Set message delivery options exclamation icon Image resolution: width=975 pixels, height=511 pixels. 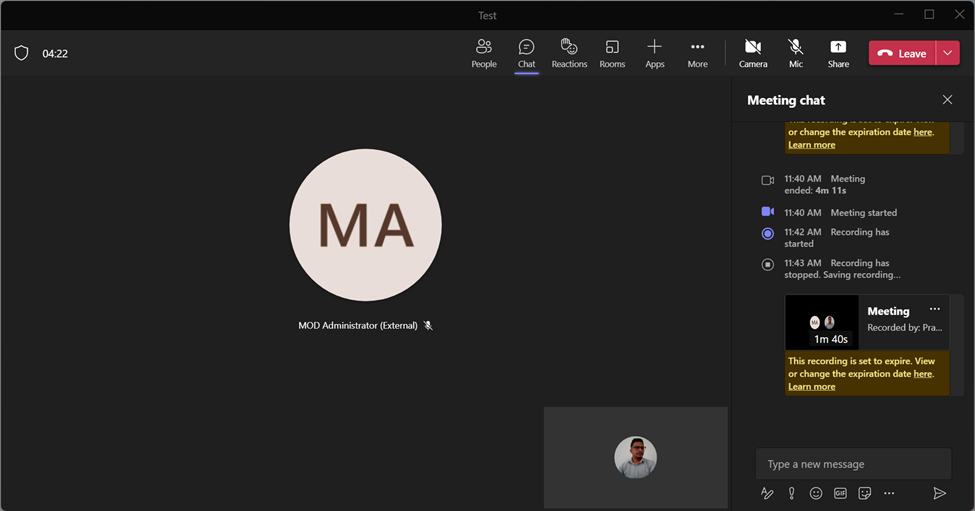pyautogui.click(x=792, y=493)
